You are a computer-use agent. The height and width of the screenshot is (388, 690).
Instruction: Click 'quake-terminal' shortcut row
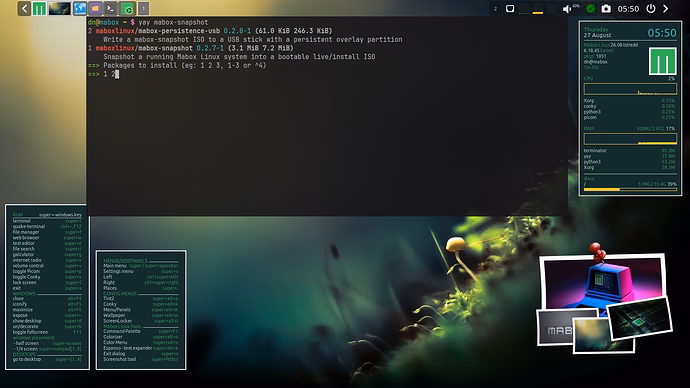(47, 226)
